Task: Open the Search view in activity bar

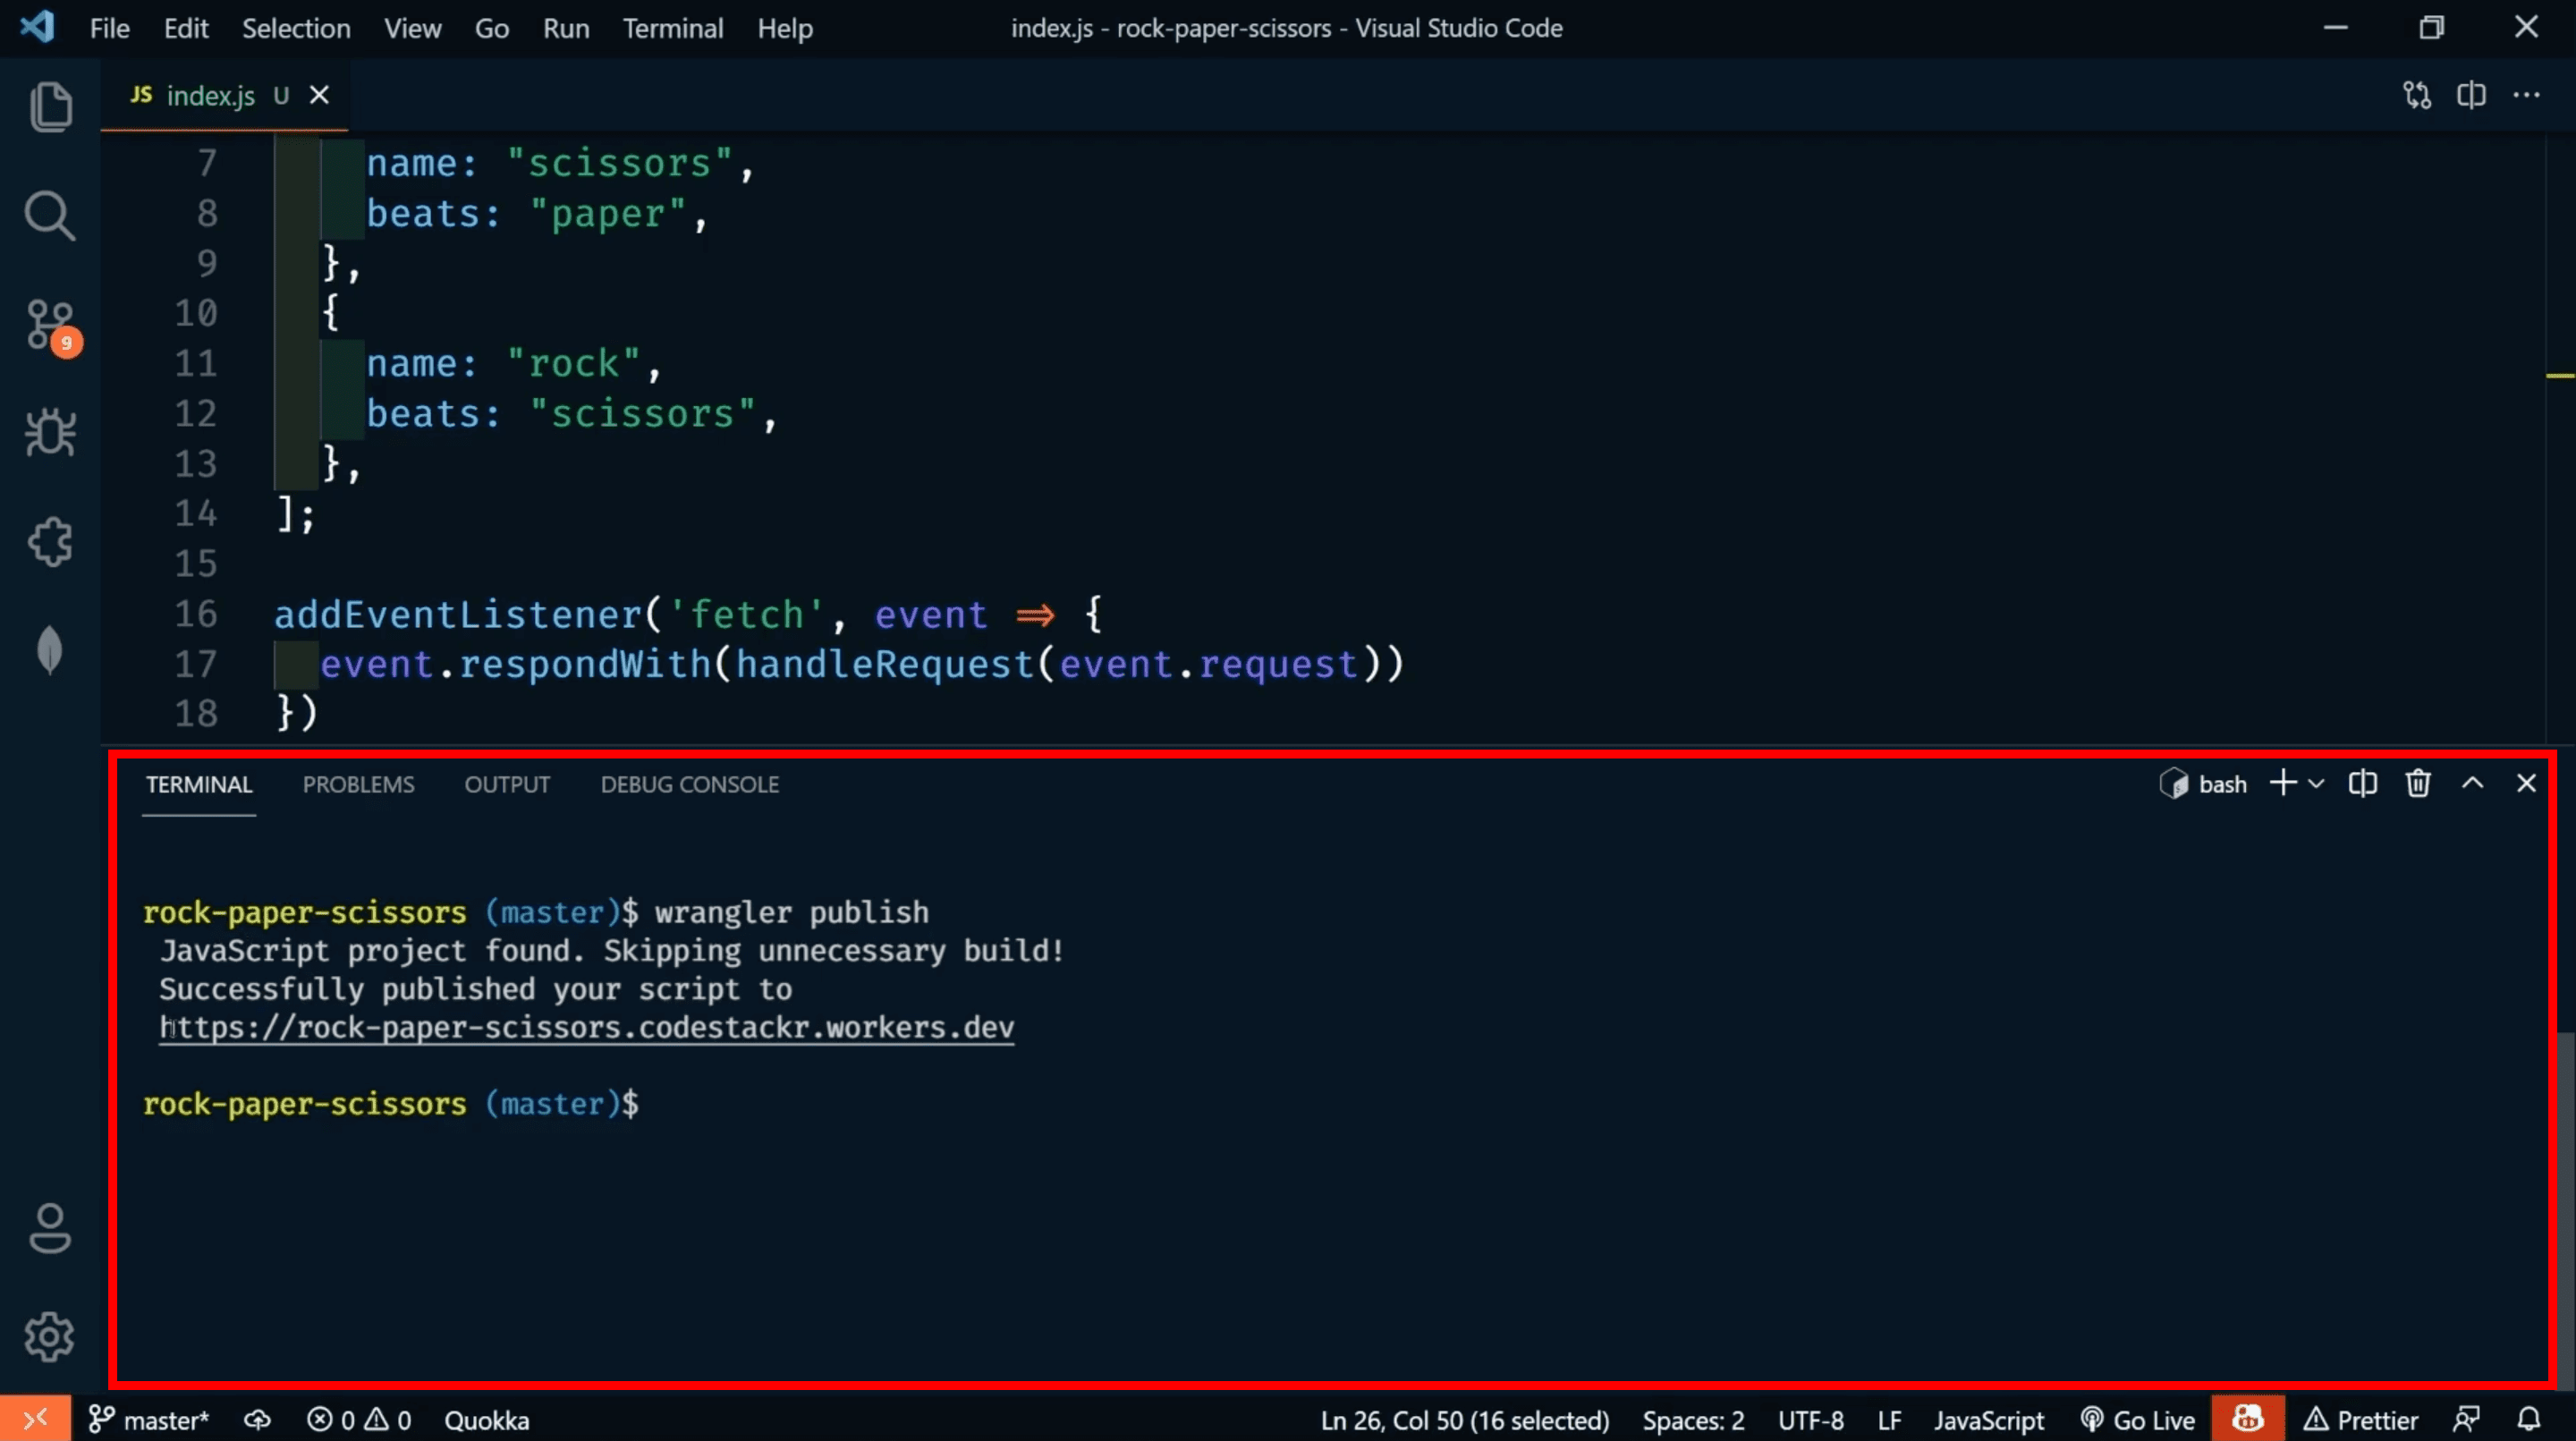Action: tap(50, 215)
